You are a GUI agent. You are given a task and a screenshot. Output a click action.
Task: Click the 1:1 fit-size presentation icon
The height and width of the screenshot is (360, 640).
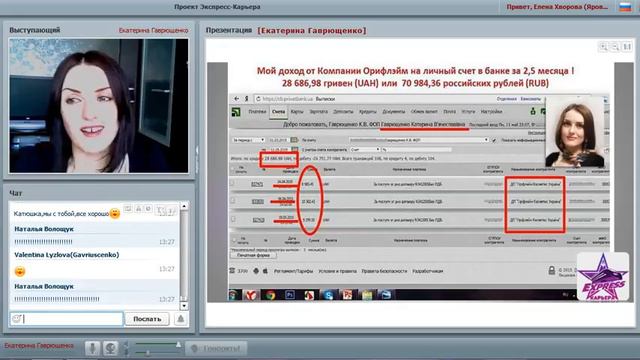point(627,47)
